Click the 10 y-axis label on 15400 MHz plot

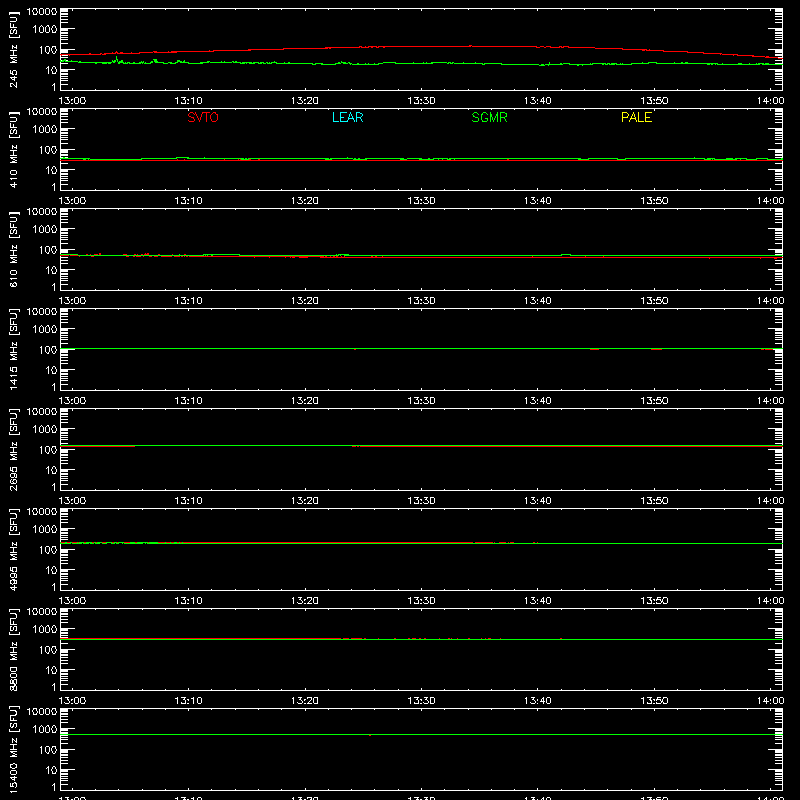[51, 770]
